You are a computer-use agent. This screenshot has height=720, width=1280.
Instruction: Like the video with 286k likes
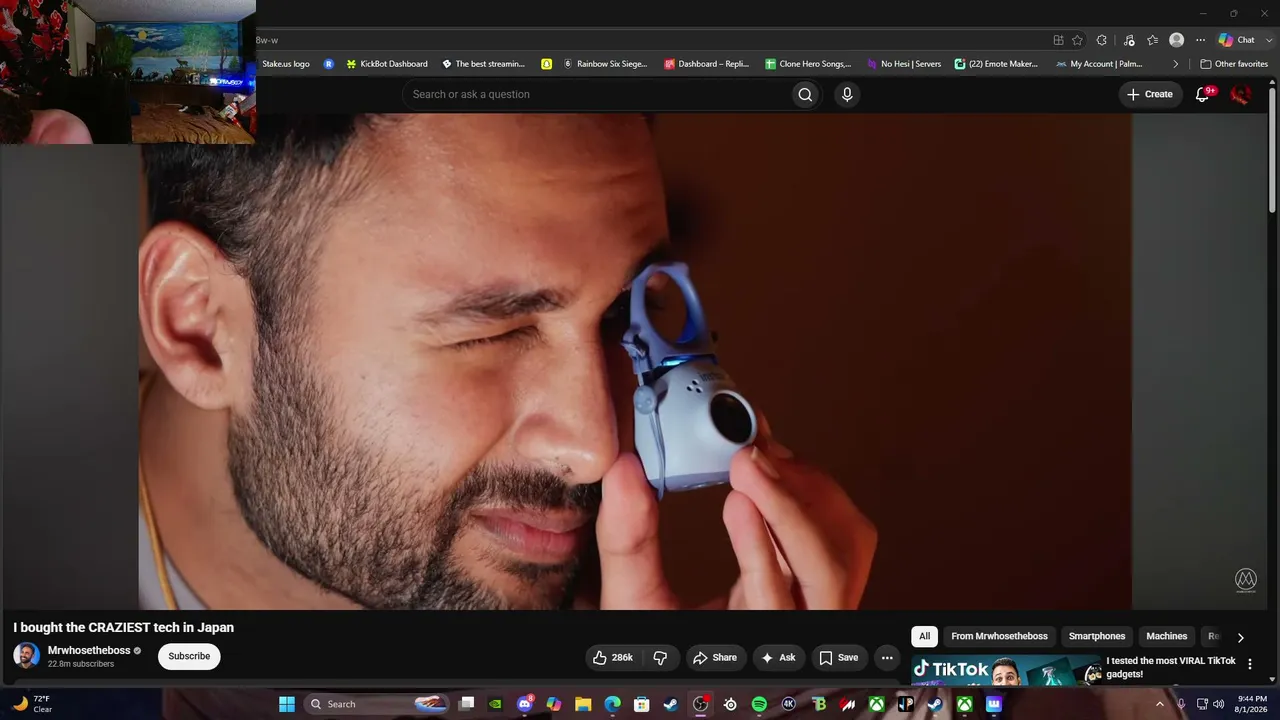coord(612,657)
